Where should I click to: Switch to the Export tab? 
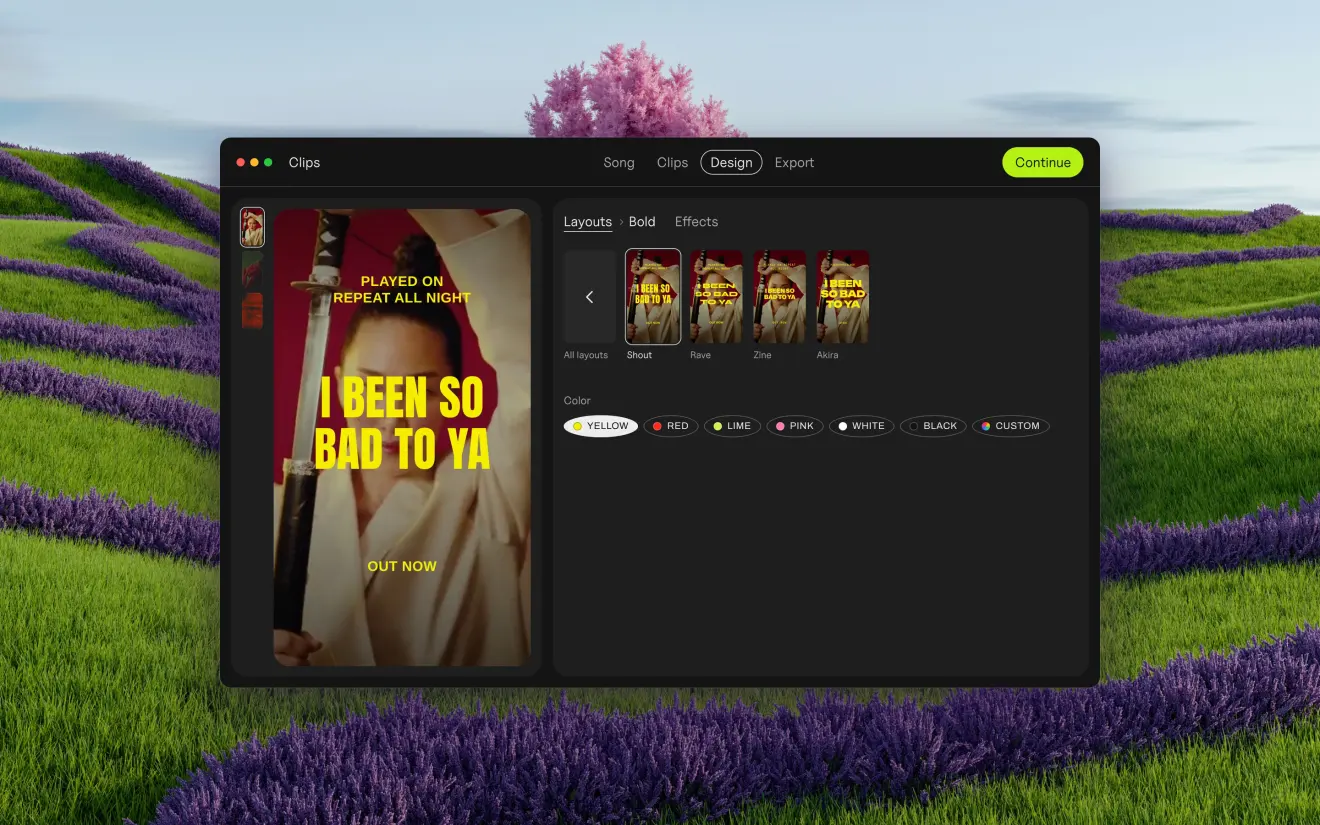794,163
